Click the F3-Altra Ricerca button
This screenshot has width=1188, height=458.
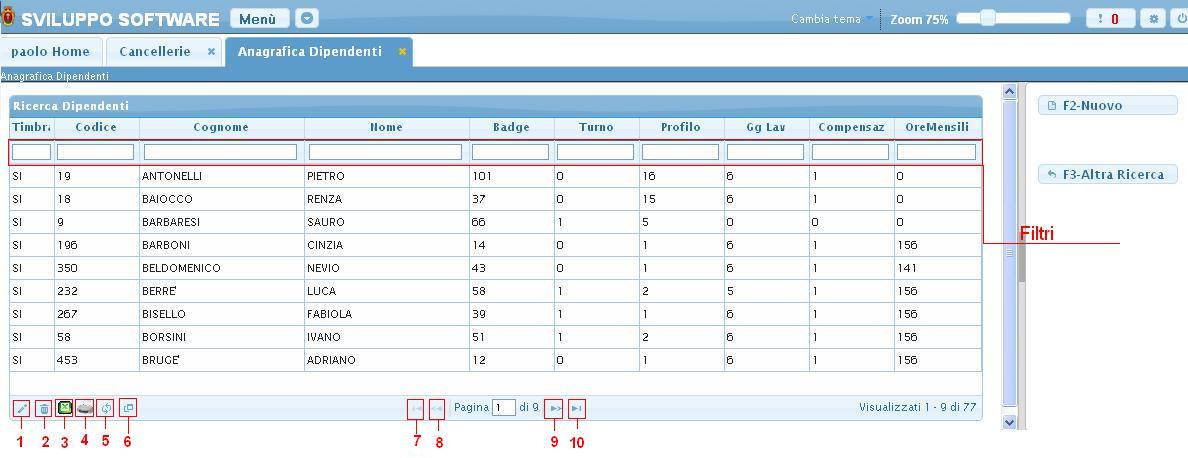coord(1108,174)
